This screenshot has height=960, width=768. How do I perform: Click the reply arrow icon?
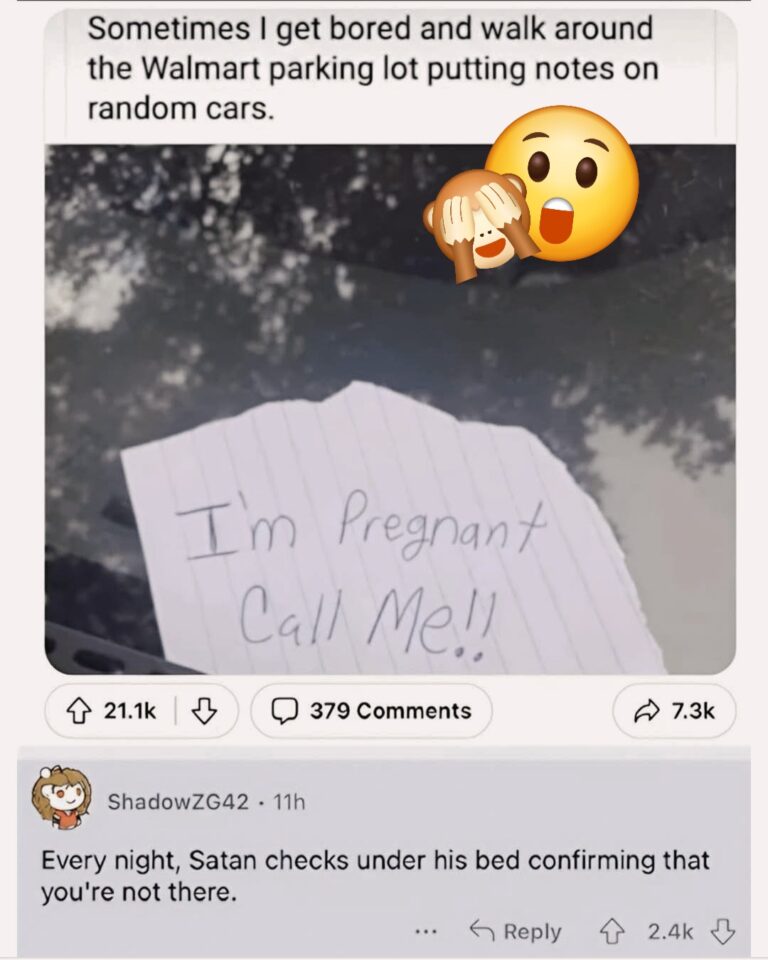482,931
